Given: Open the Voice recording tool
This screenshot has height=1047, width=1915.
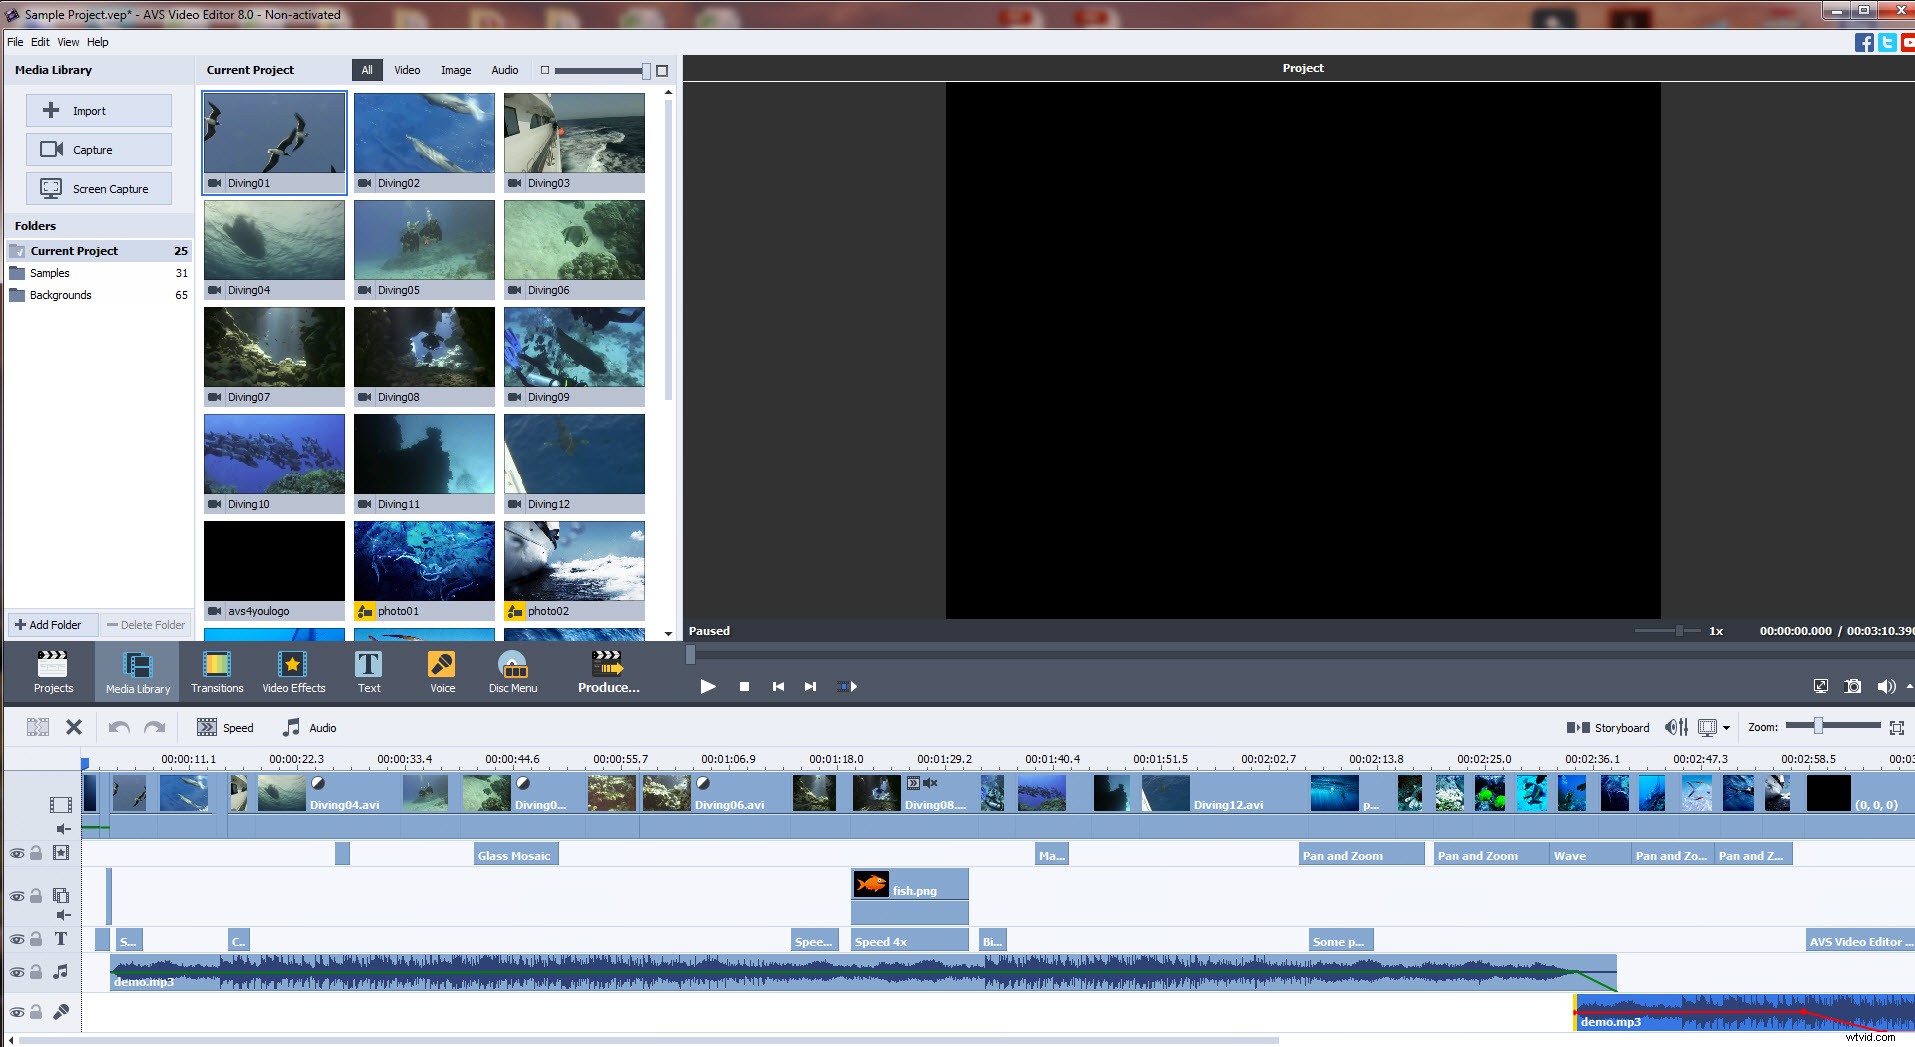Looking at the screenshot, I should [x=441, y=670].
